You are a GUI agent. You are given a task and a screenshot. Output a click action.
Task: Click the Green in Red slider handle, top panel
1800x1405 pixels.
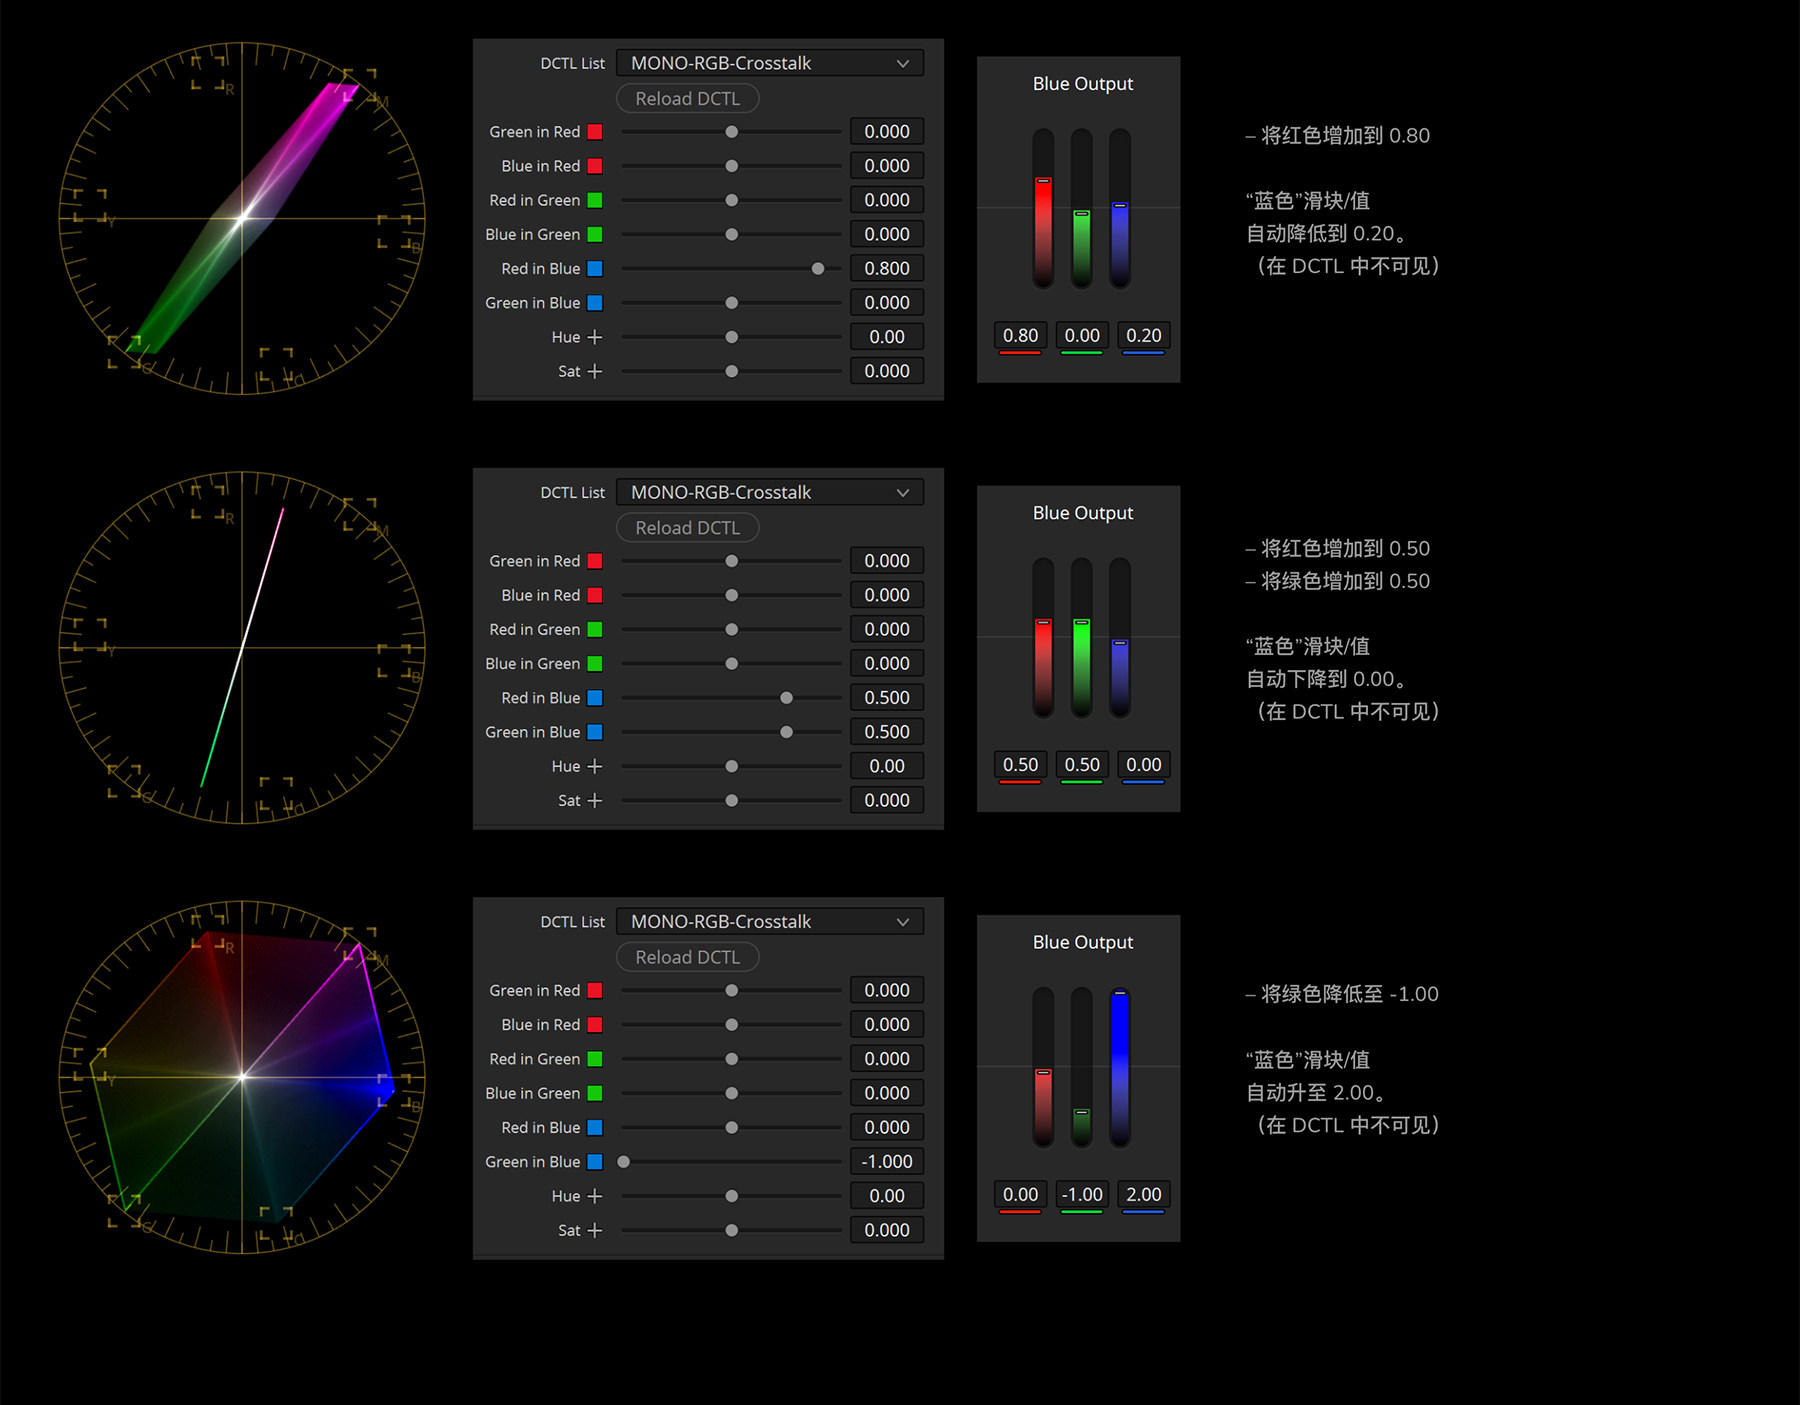click(x=732, y=132)
